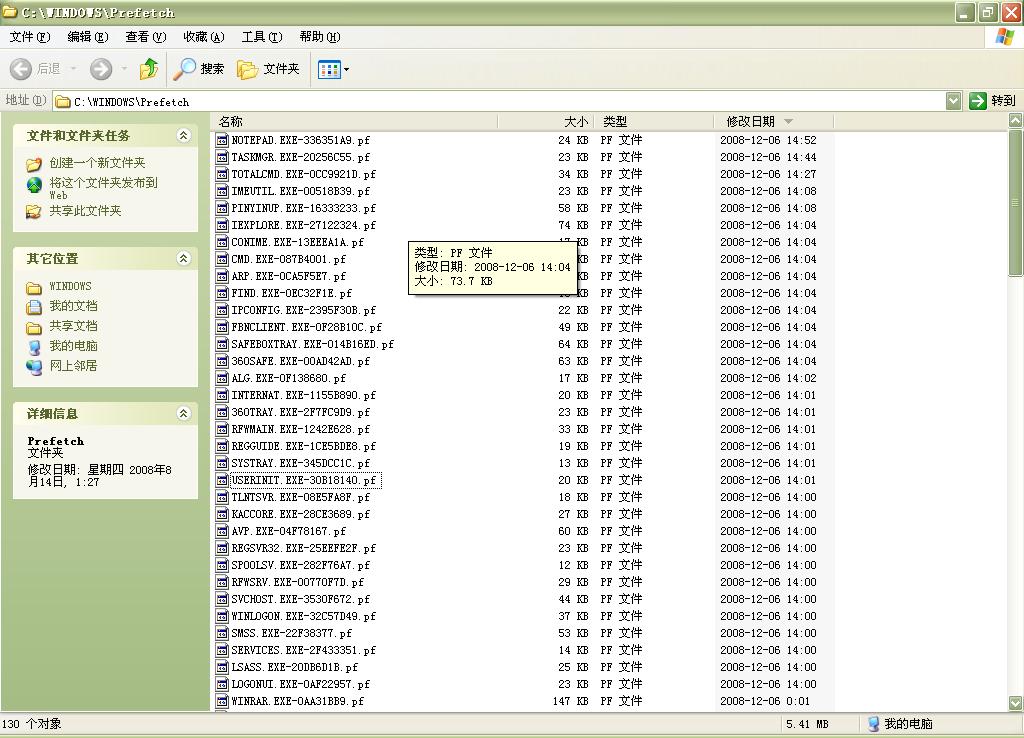Click 创建一个新文件夹 link

click(97, 163)
